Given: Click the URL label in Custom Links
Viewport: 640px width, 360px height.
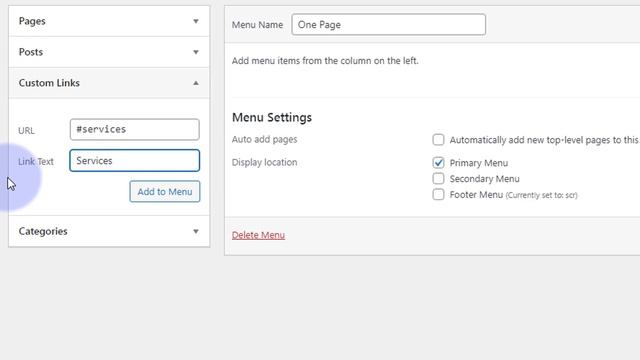Looking at the screenshot, I should [x=27, y=131].
